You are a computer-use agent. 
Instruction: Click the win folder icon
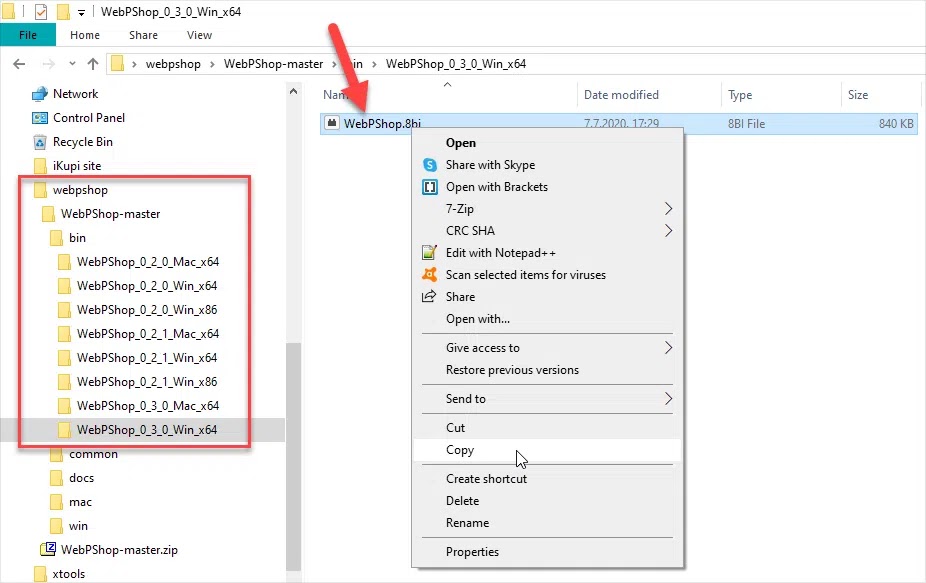(57, 526)
